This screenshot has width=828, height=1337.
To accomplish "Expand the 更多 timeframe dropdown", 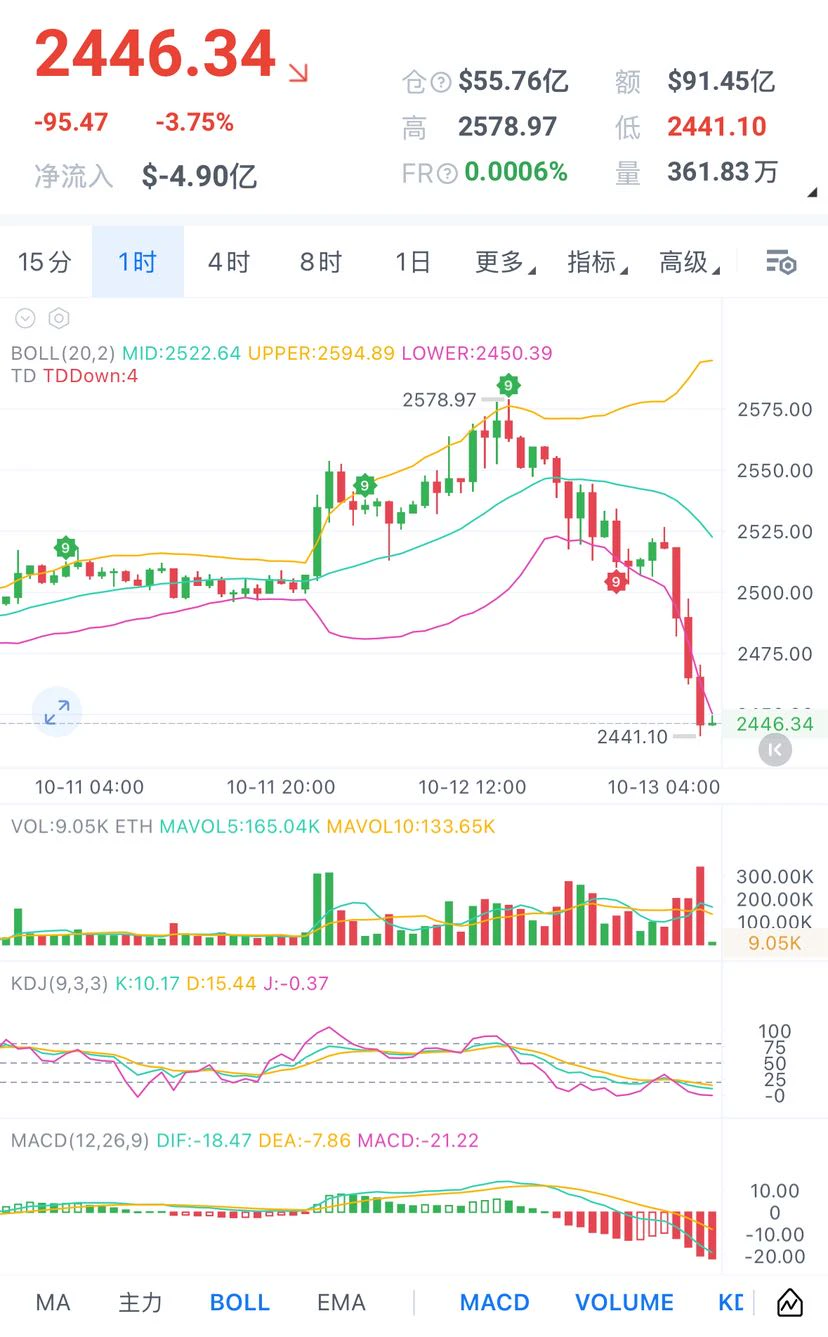I will click(x=505, y=262).
